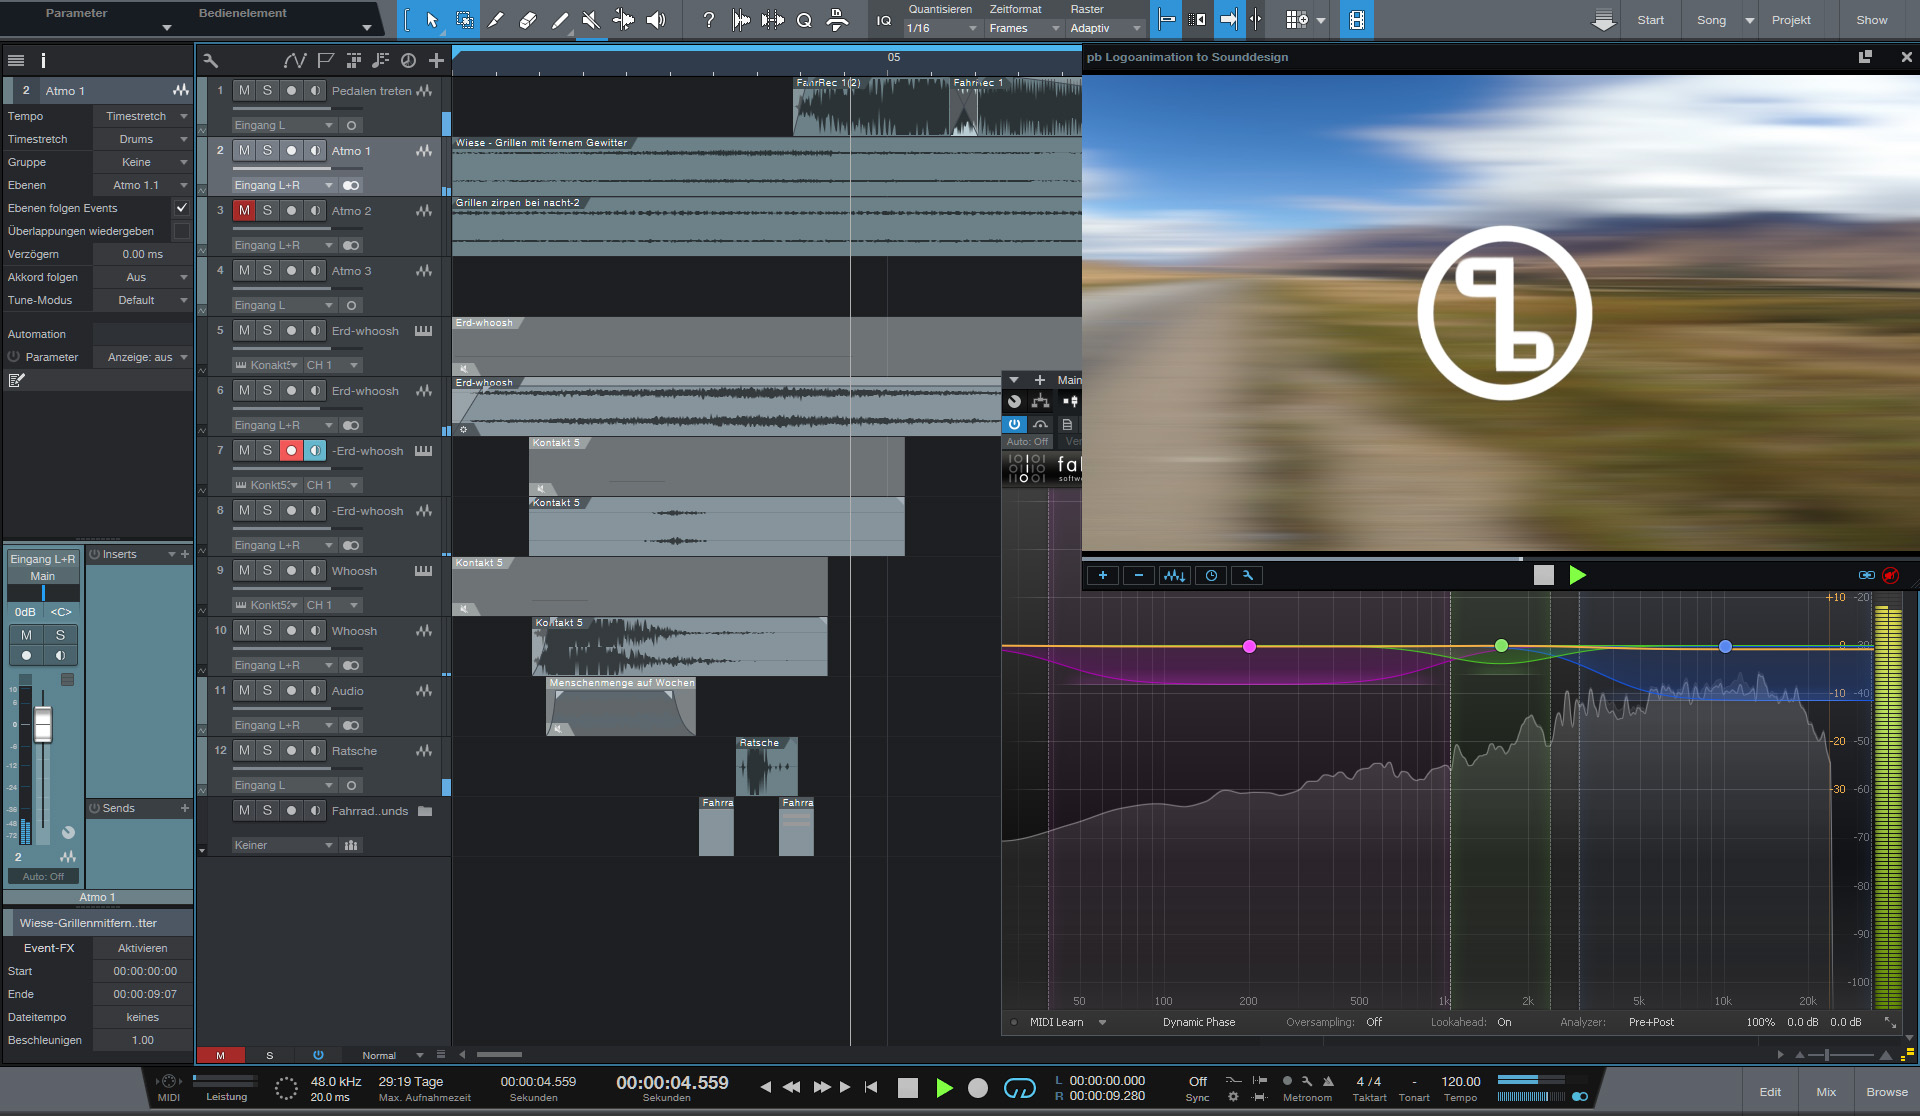Toggle the video player filmstrip icon

[1356, 20]
